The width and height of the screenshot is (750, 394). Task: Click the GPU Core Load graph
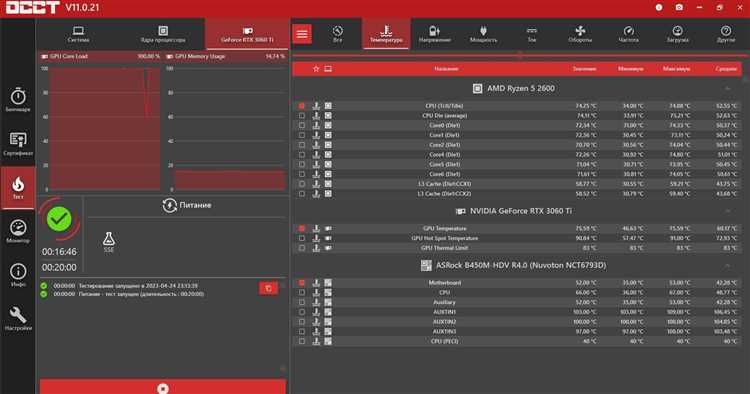(x=105, y=129)
